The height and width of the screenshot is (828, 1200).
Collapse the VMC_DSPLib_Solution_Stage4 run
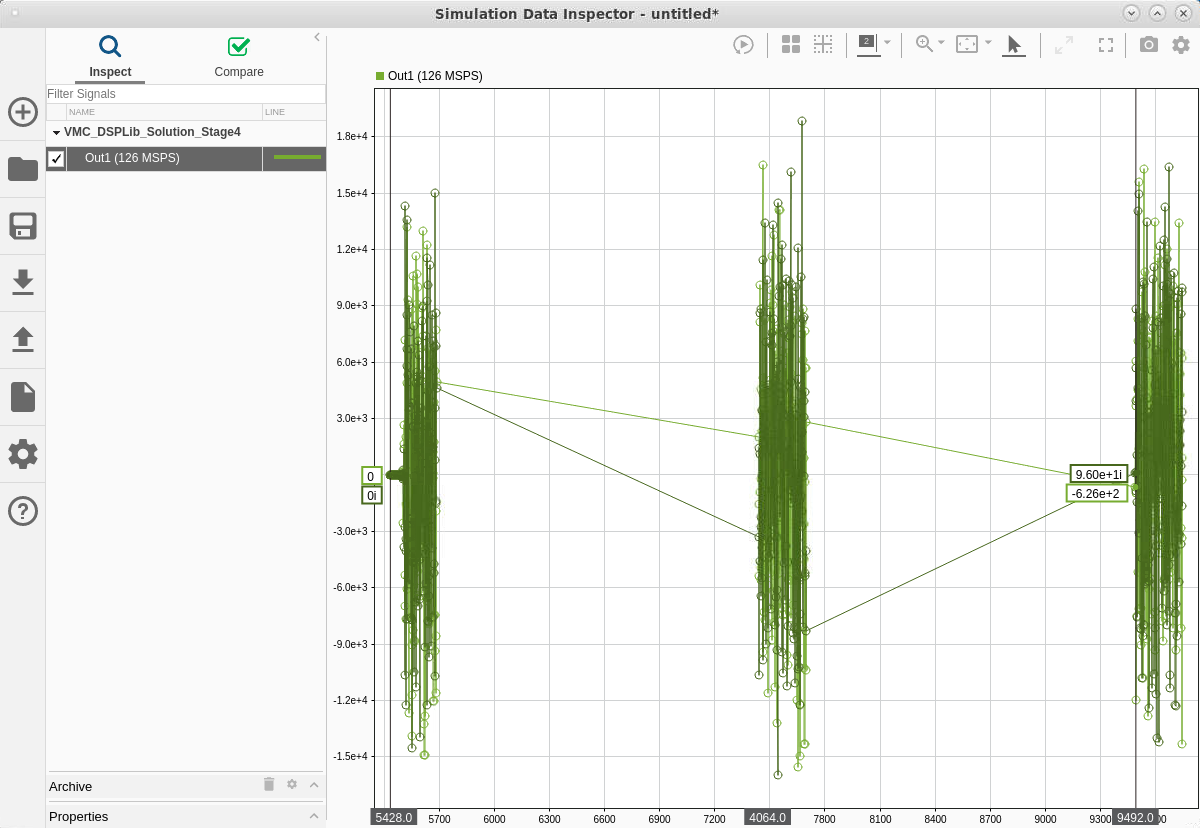[x=56, y=132]
